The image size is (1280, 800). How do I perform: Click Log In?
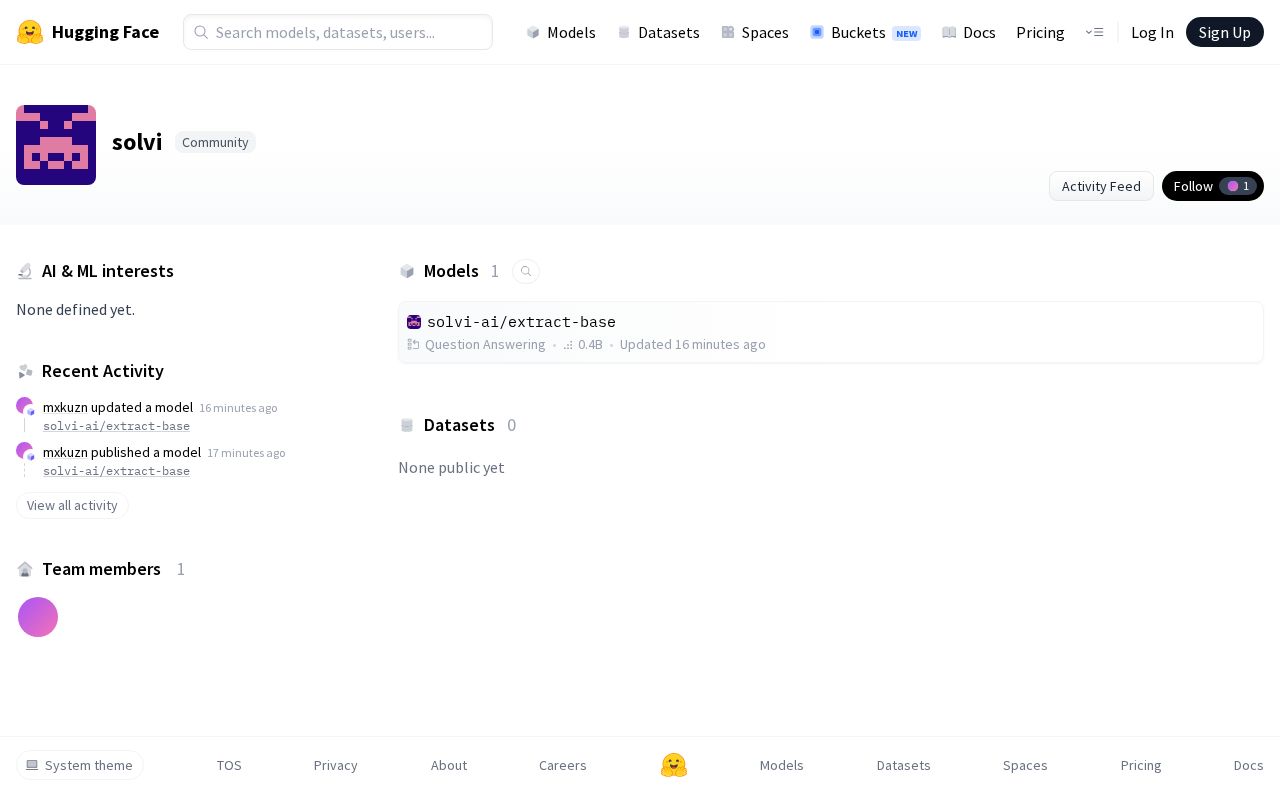click(x=1152, y=32)
